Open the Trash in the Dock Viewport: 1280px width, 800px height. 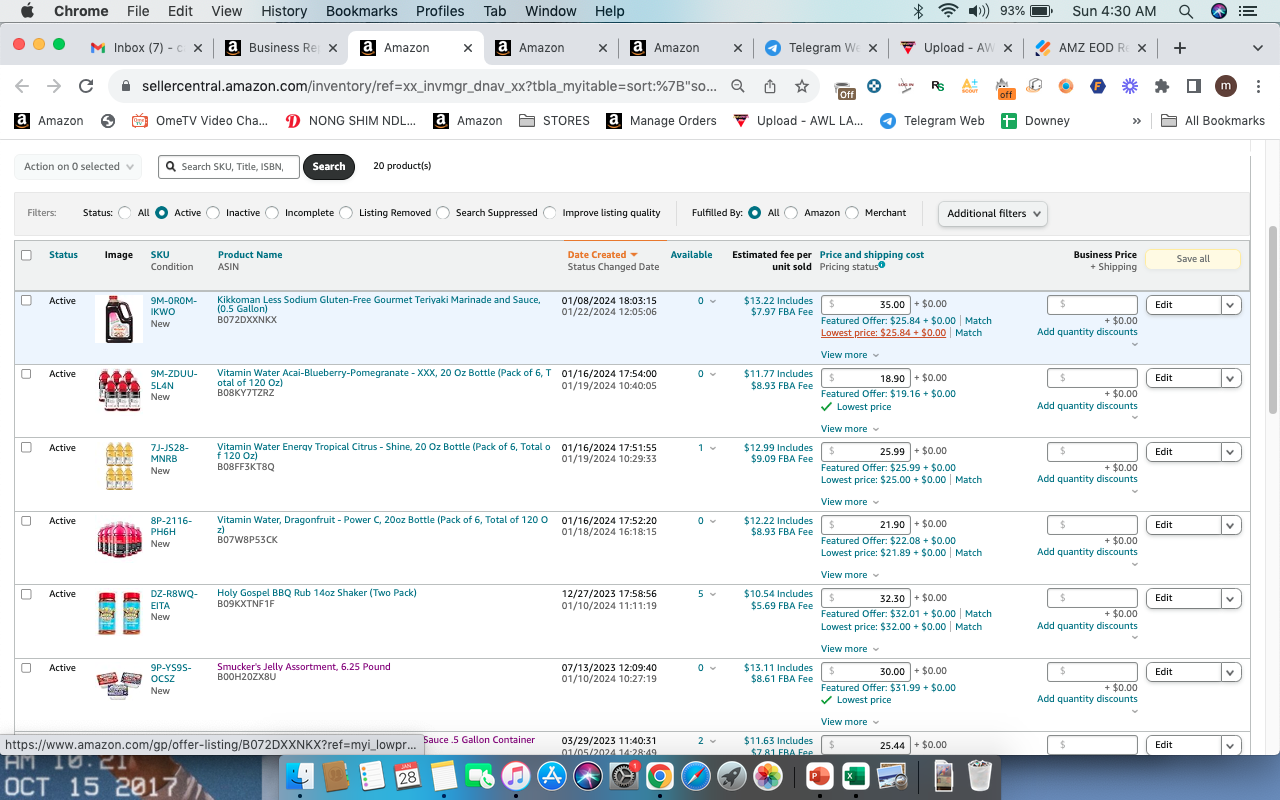click(980, 776)
